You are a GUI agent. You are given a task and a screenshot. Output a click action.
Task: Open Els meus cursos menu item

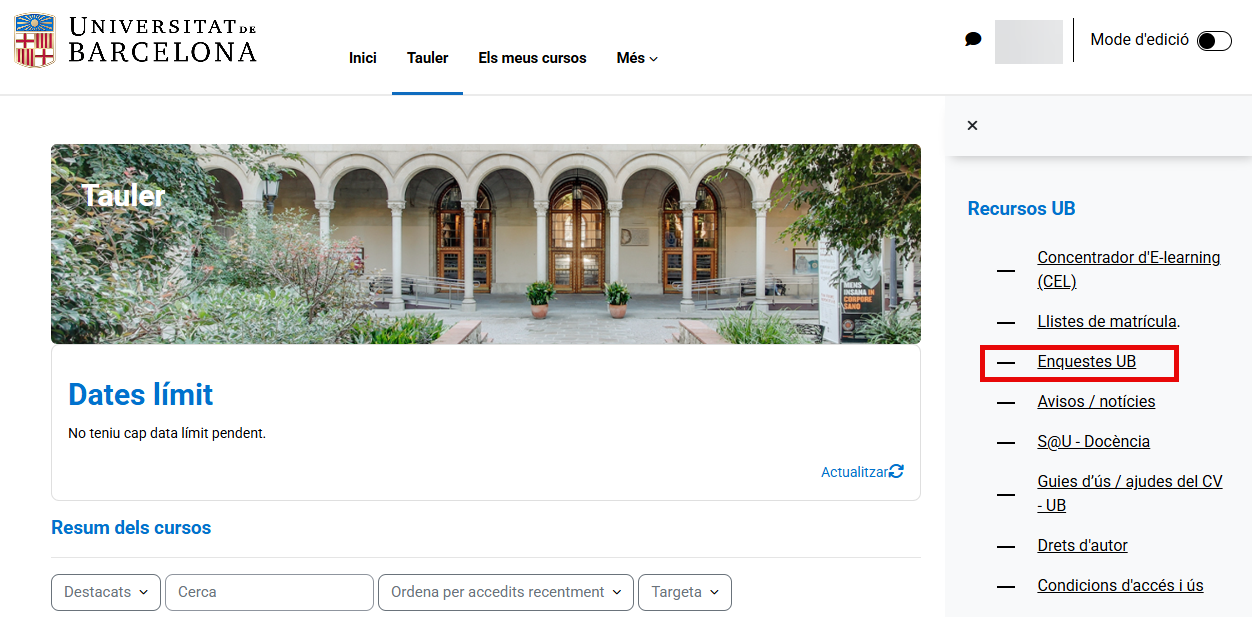[x=532, y=58]
